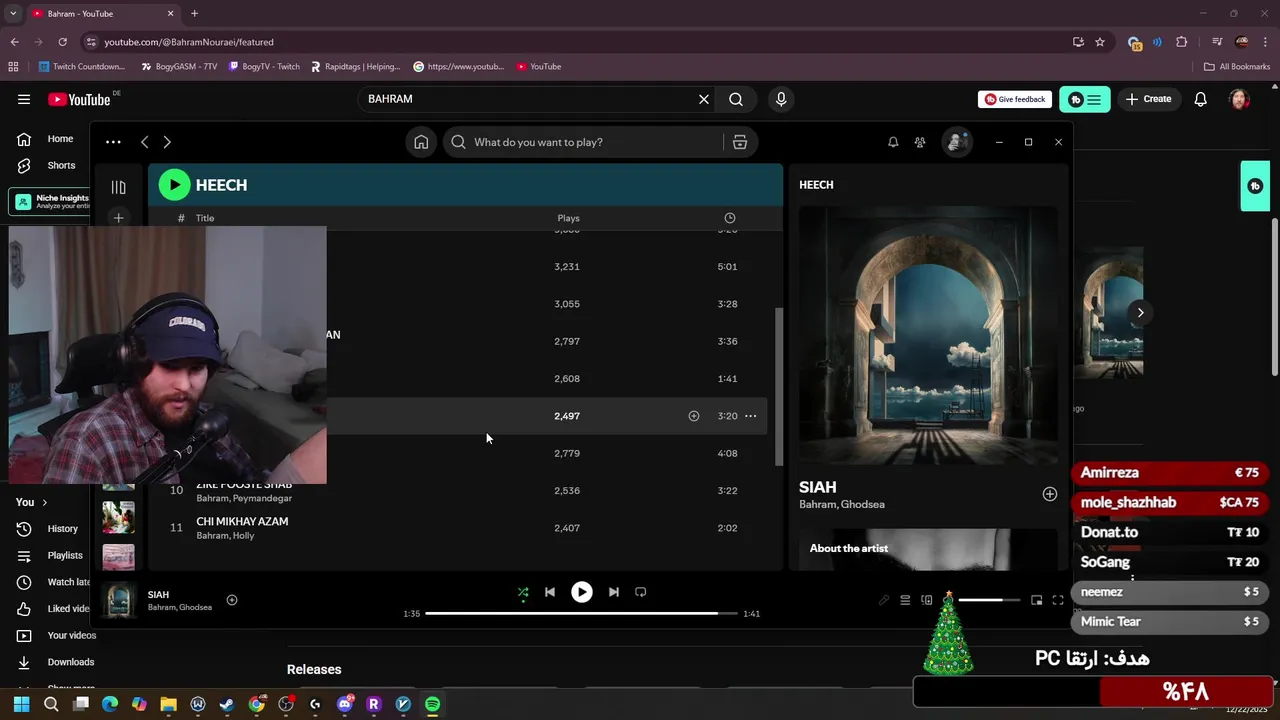
Task: Open Connect to a device icon
Action: click(927, 600)
